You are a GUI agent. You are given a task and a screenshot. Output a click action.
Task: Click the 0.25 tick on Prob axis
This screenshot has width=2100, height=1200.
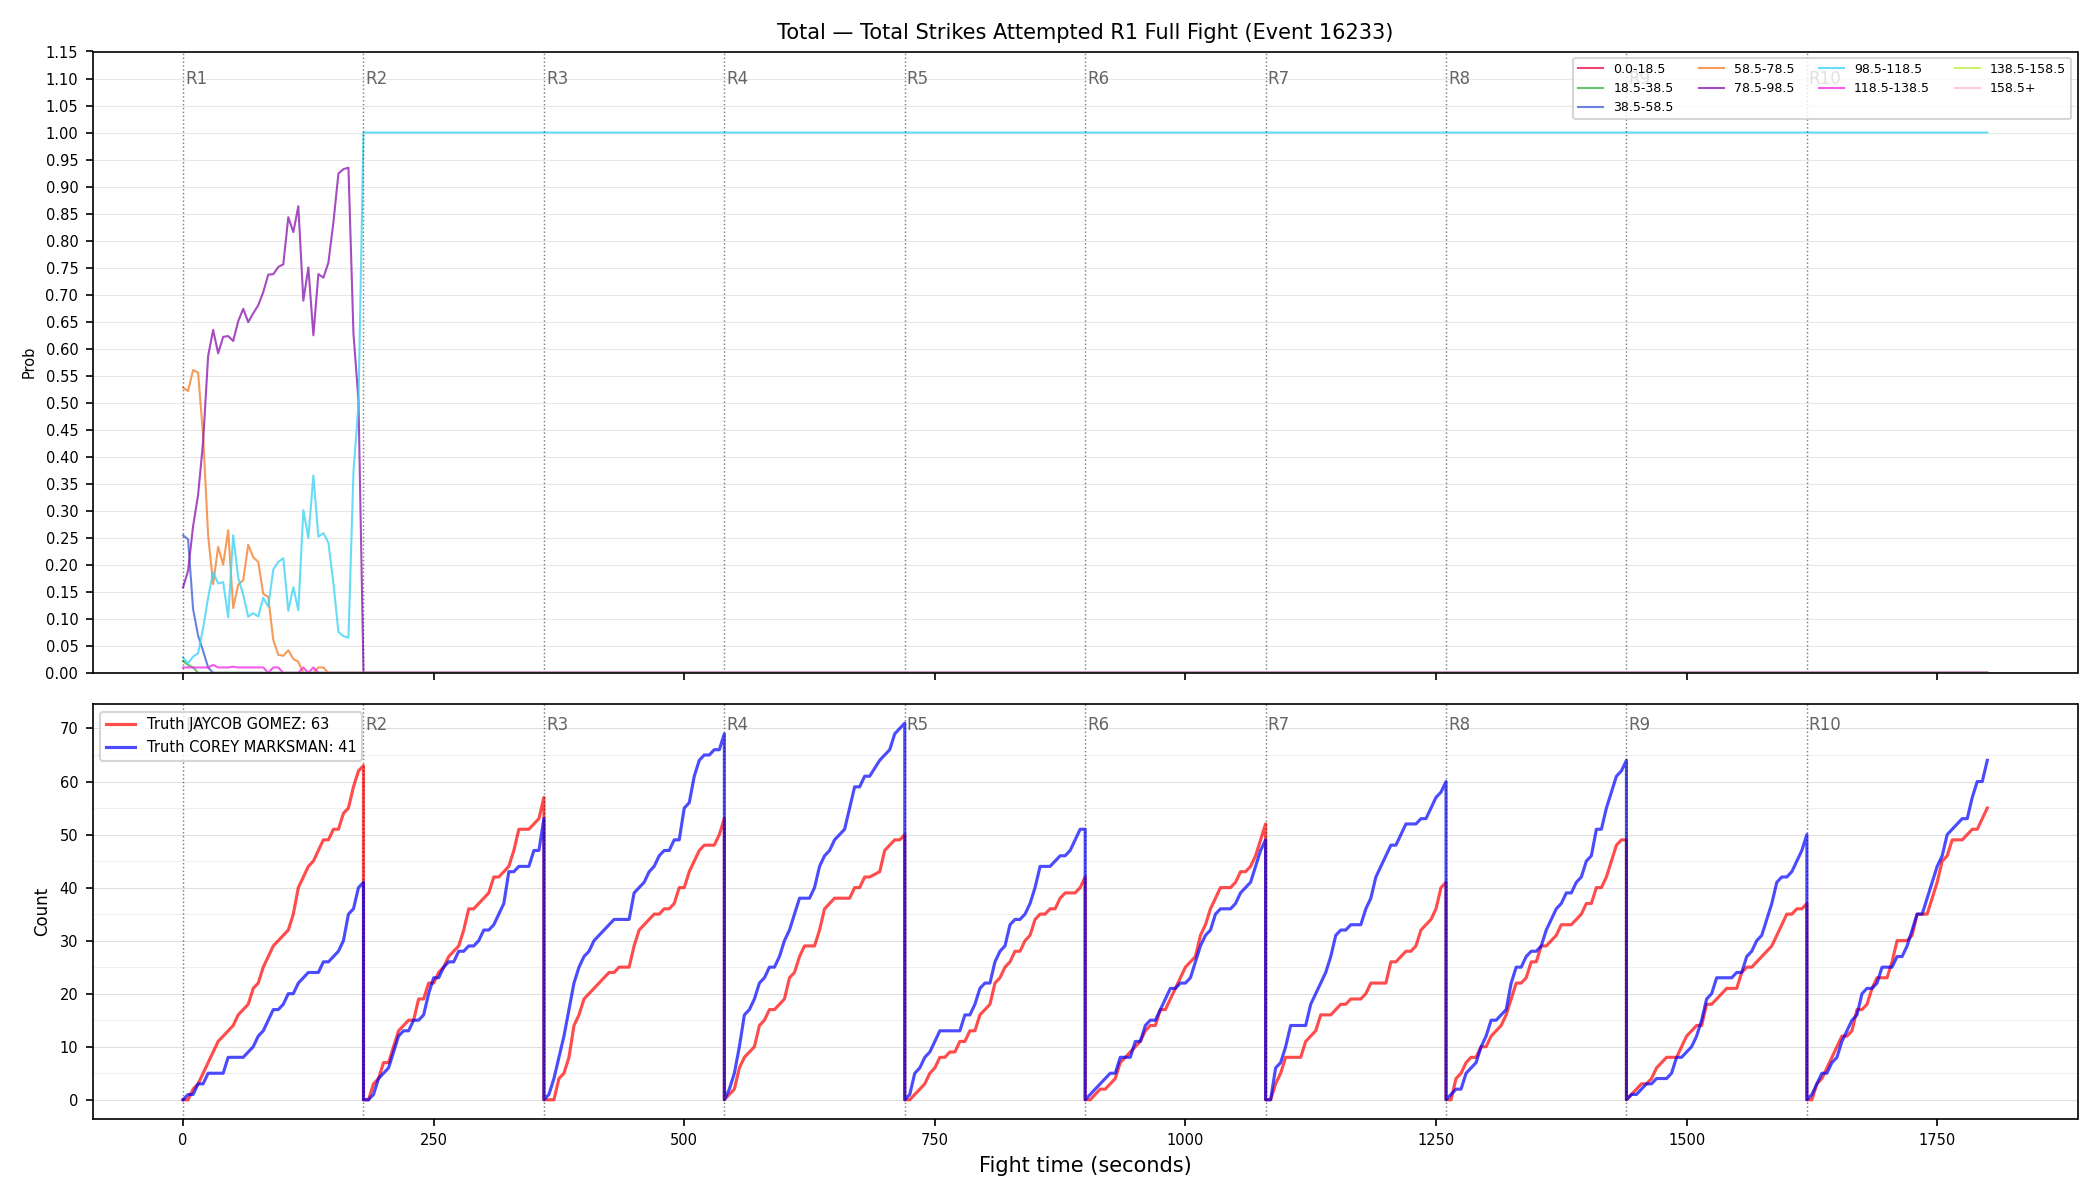point(62,538)
